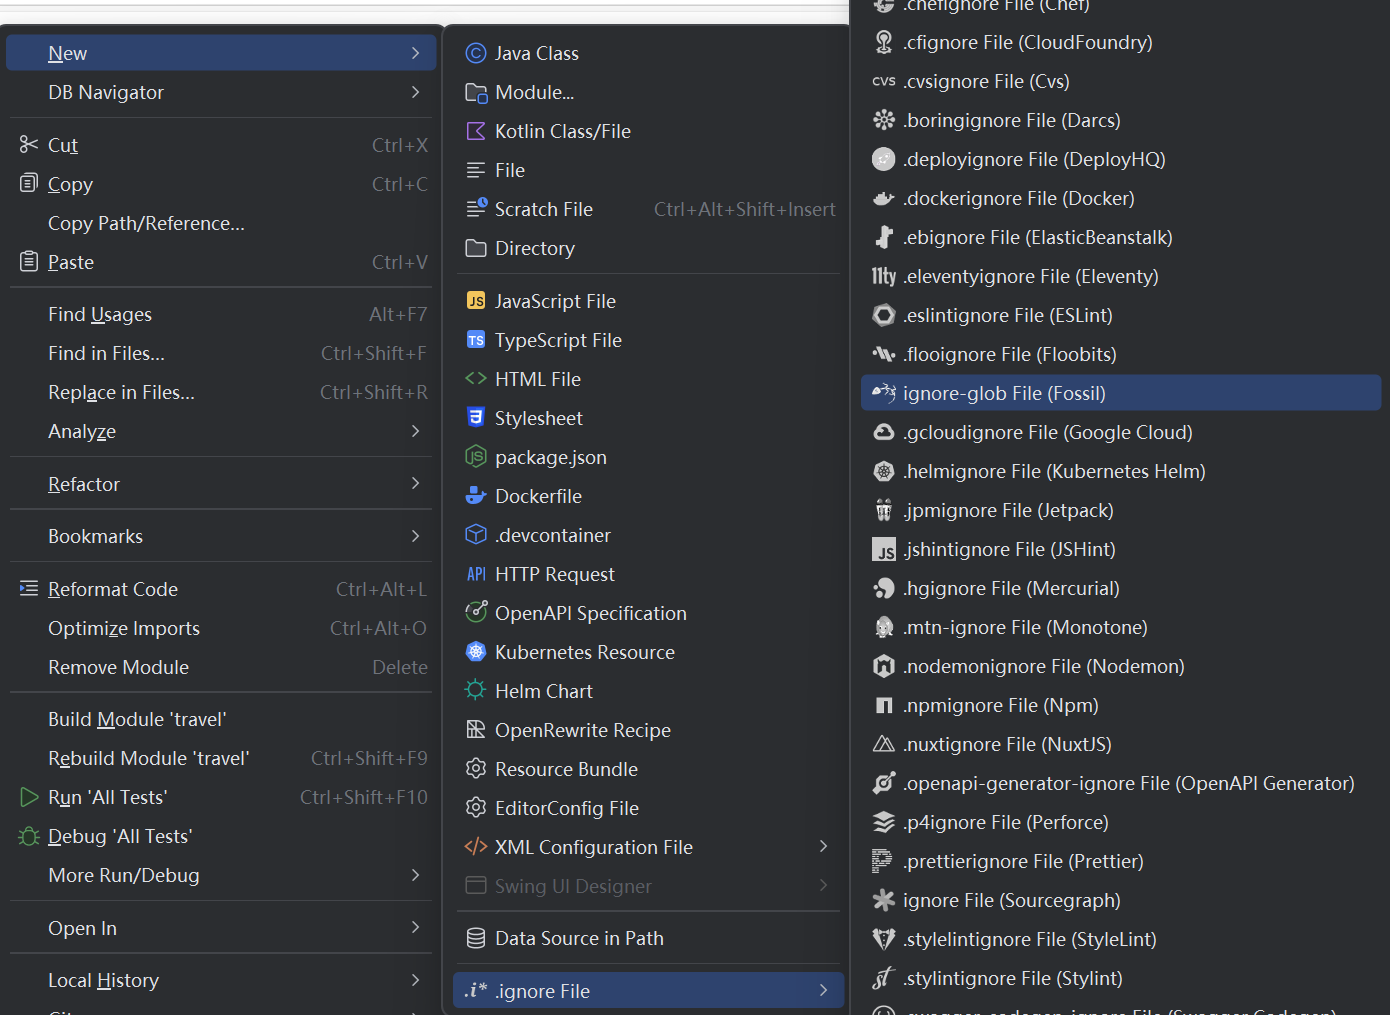
Task: Click the Java Class icon
Action: [x=476, y=53]
